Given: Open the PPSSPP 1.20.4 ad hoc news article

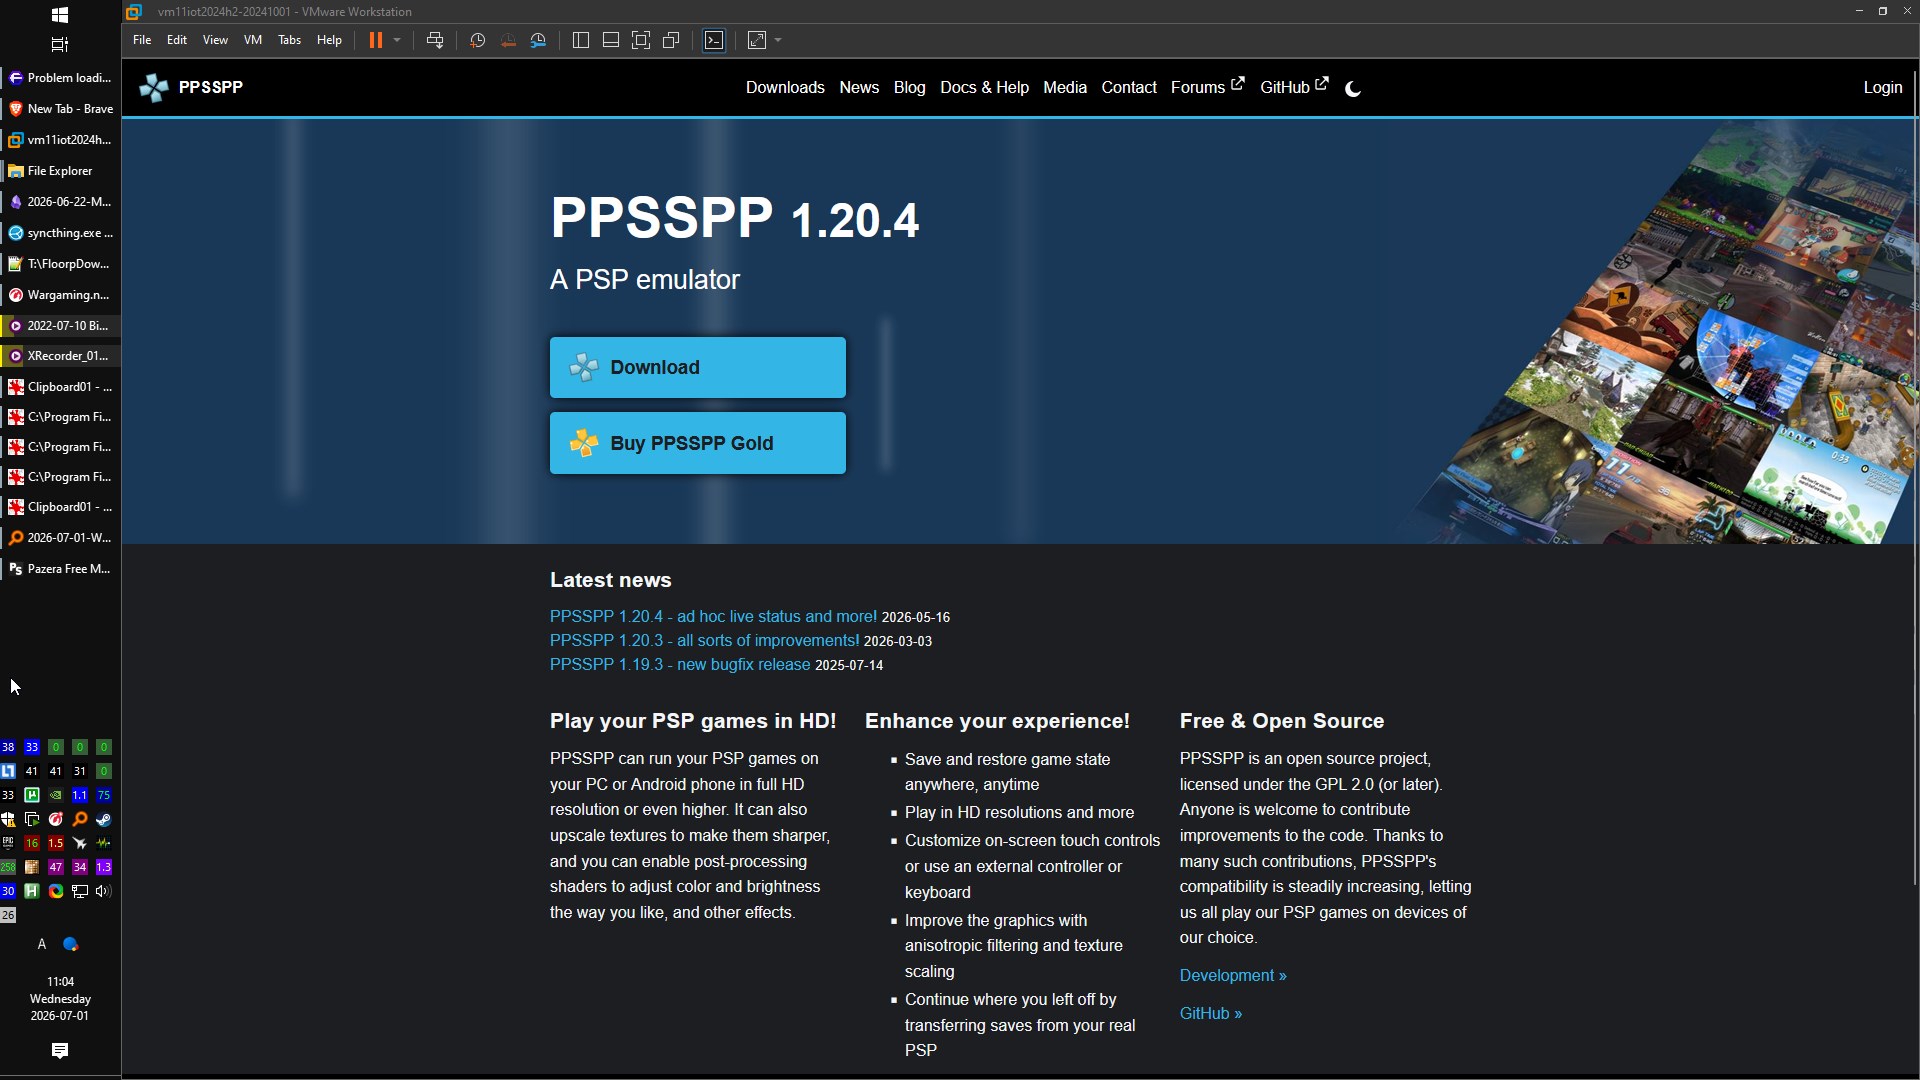Looking at the screenshot, I should click(713, 617).
